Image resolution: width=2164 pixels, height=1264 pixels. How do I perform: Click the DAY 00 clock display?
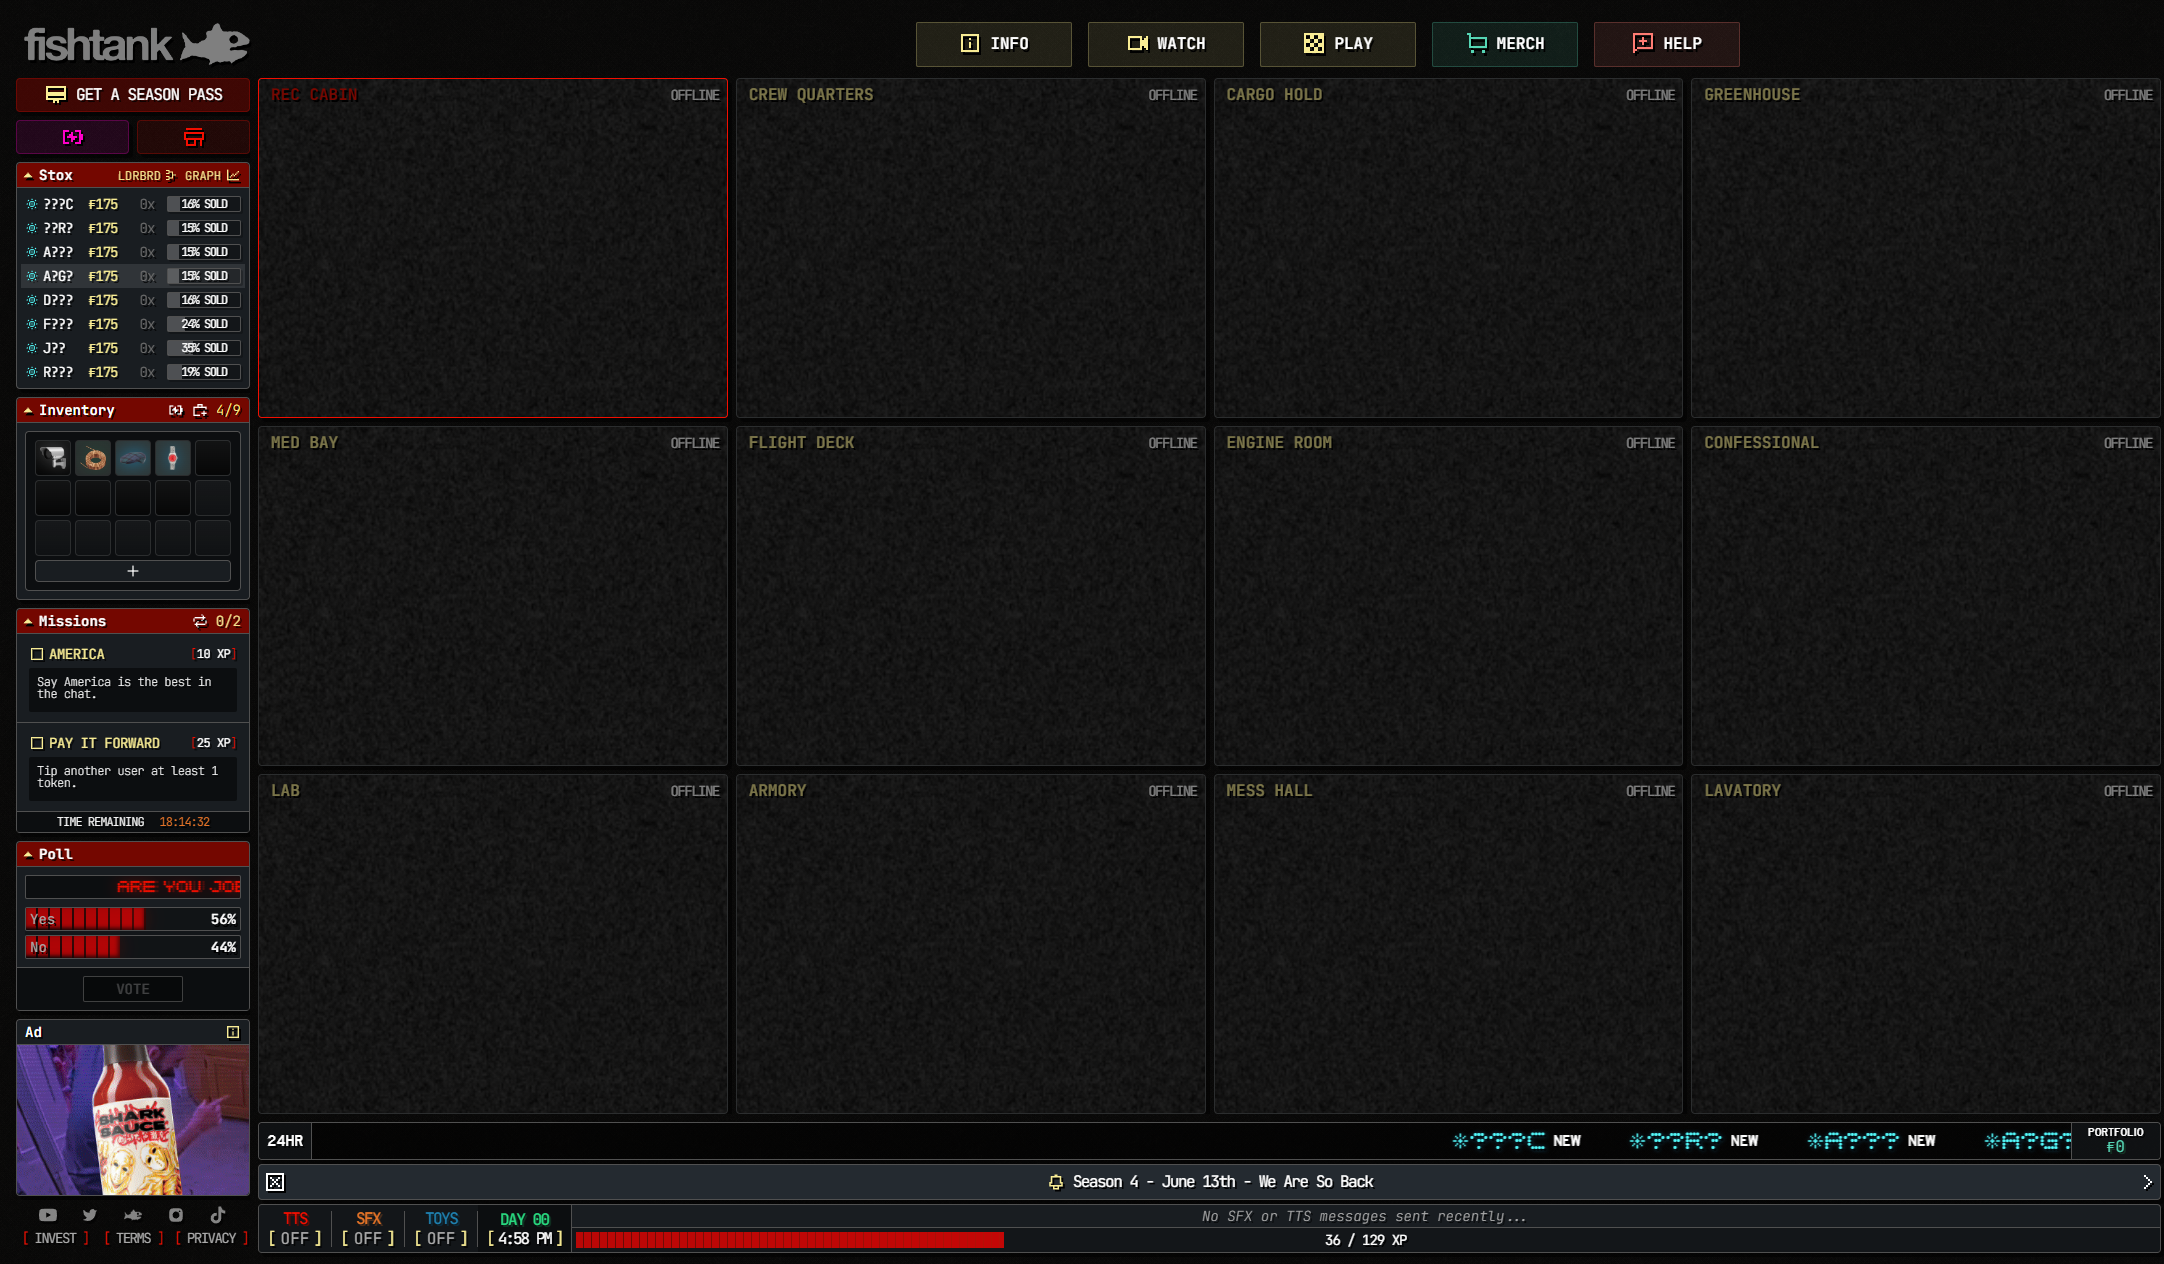coord(525,1229)
